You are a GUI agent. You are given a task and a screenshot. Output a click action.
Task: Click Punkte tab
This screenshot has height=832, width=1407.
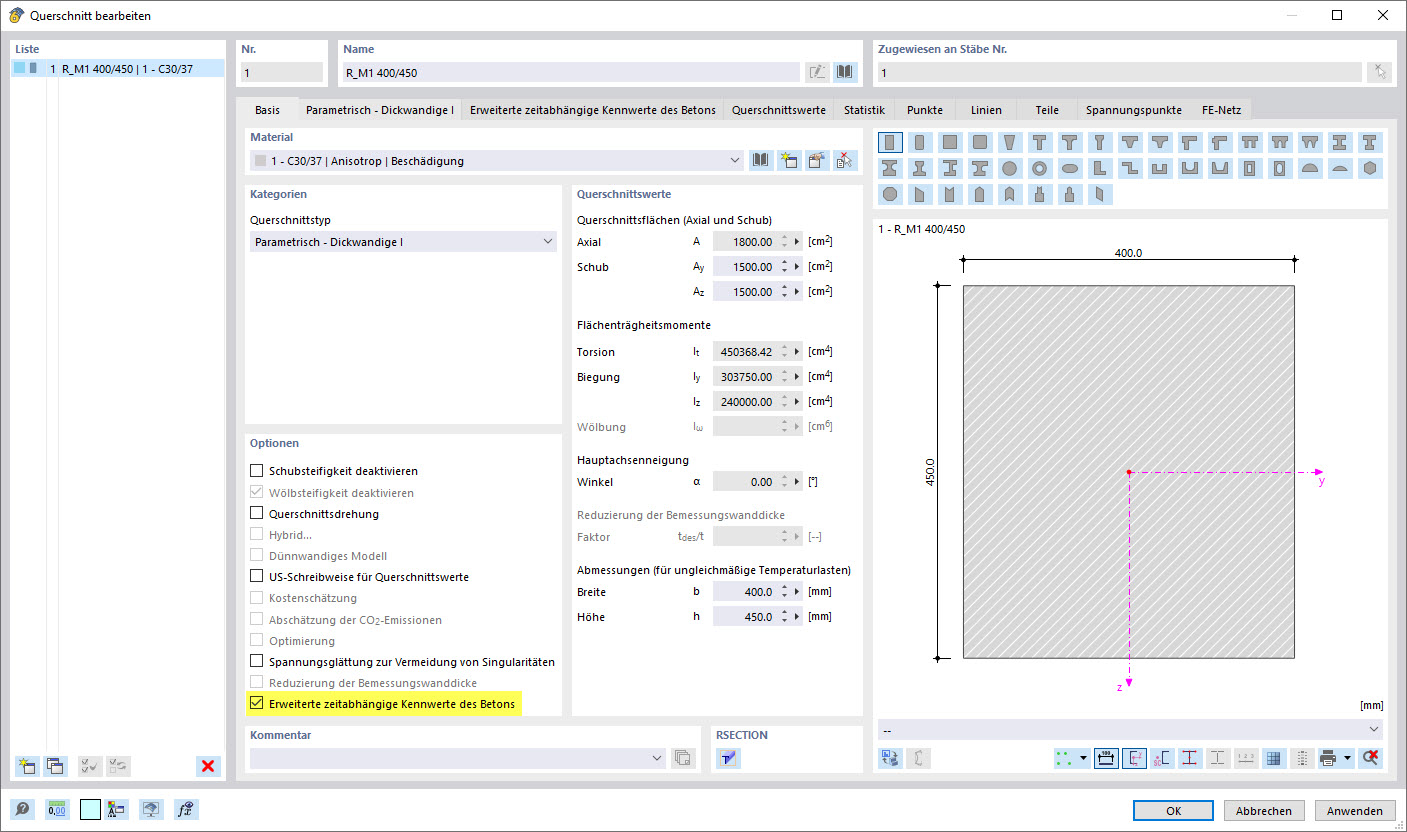925,110
